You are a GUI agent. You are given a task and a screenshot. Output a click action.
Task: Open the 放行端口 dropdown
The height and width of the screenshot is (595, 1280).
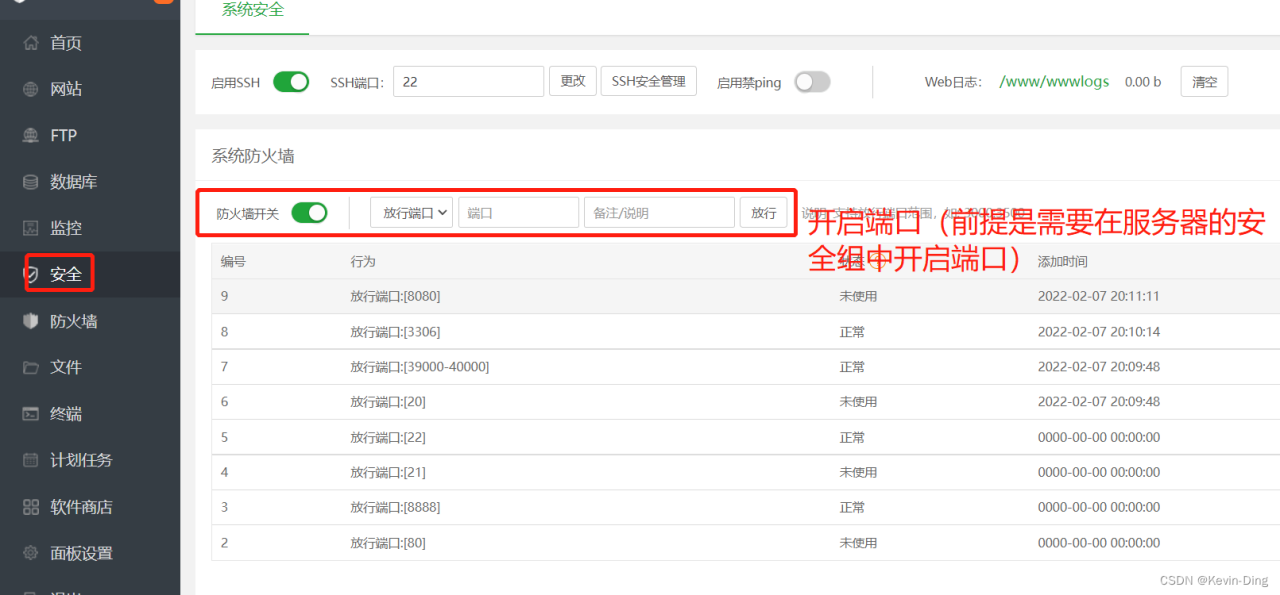click(x=412, y=213)
